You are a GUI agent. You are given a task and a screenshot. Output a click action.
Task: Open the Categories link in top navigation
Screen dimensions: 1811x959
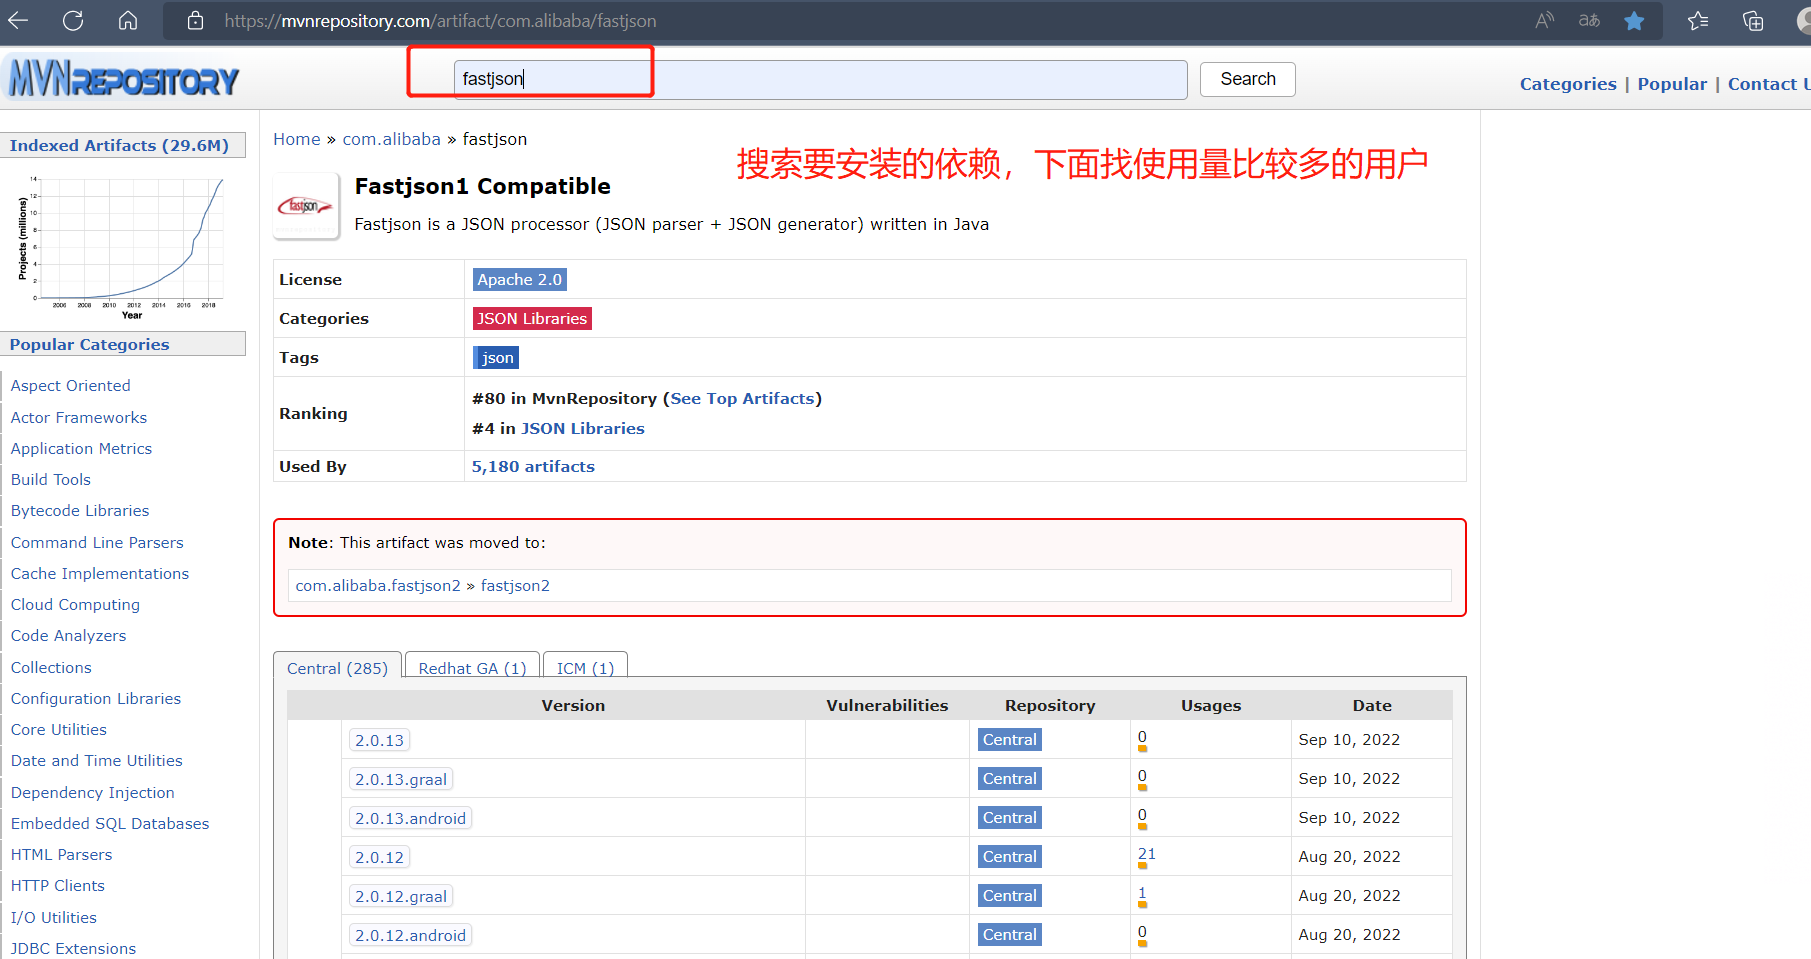pyautogui.click(x=1568, y=84)
